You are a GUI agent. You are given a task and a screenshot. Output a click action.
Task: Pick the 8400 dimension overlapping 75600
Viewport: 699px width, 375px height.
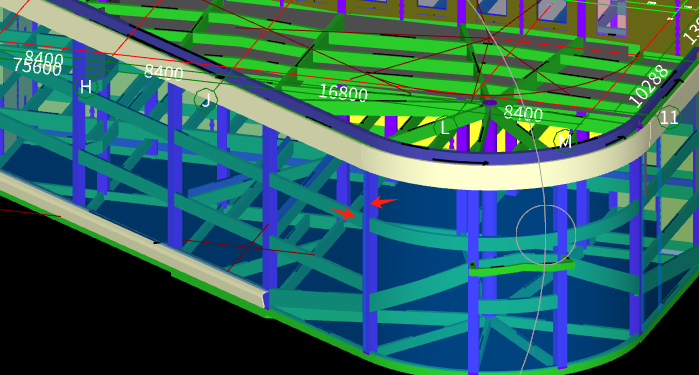44,58
